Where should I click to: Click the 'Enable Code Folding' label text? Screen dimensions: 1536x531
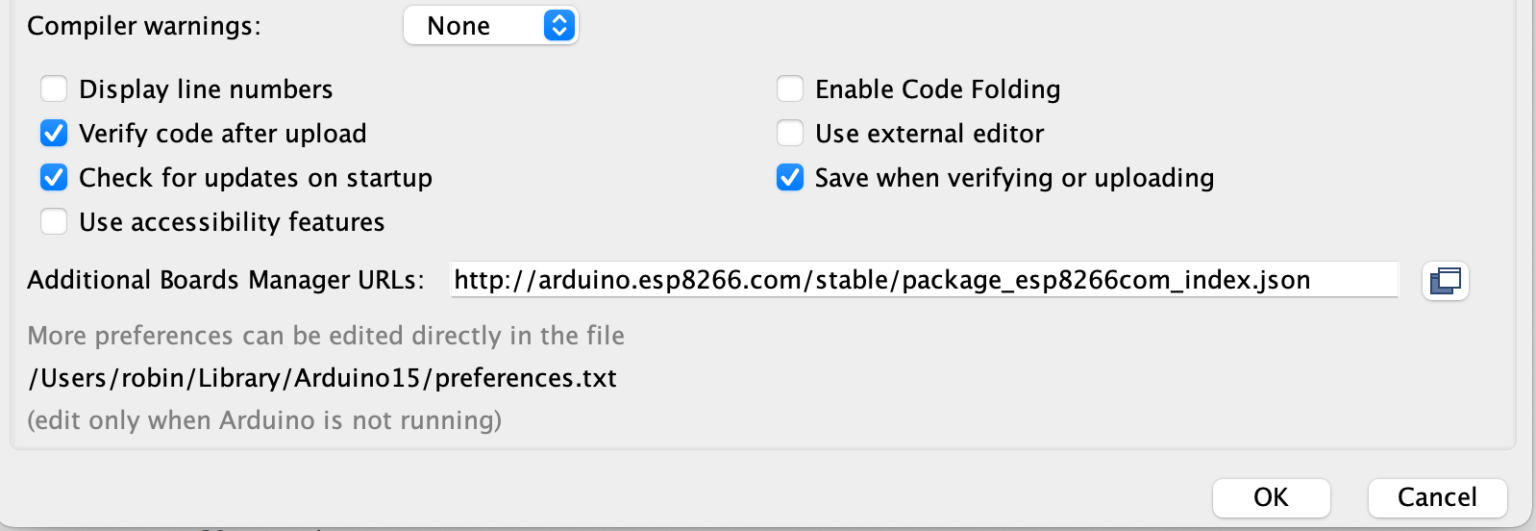coord(937,89)
